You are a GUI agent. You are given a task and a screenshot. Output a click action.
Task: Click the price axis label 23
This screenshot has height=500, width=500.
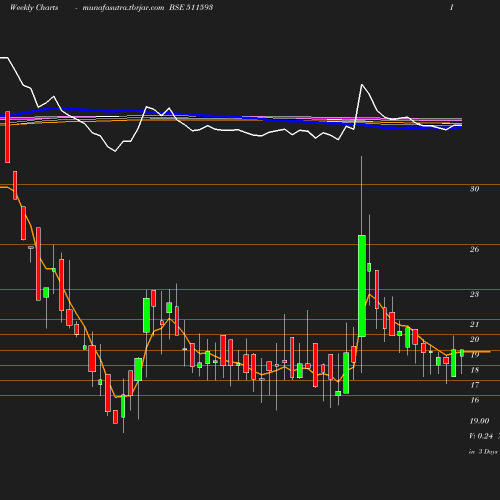coord(474,294)
